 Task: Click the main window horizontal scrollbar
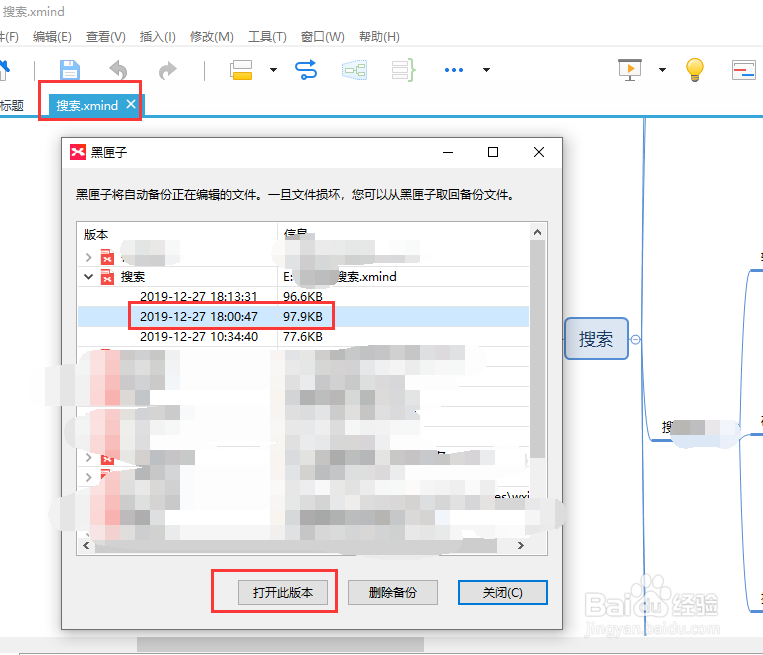pos(280,645)
